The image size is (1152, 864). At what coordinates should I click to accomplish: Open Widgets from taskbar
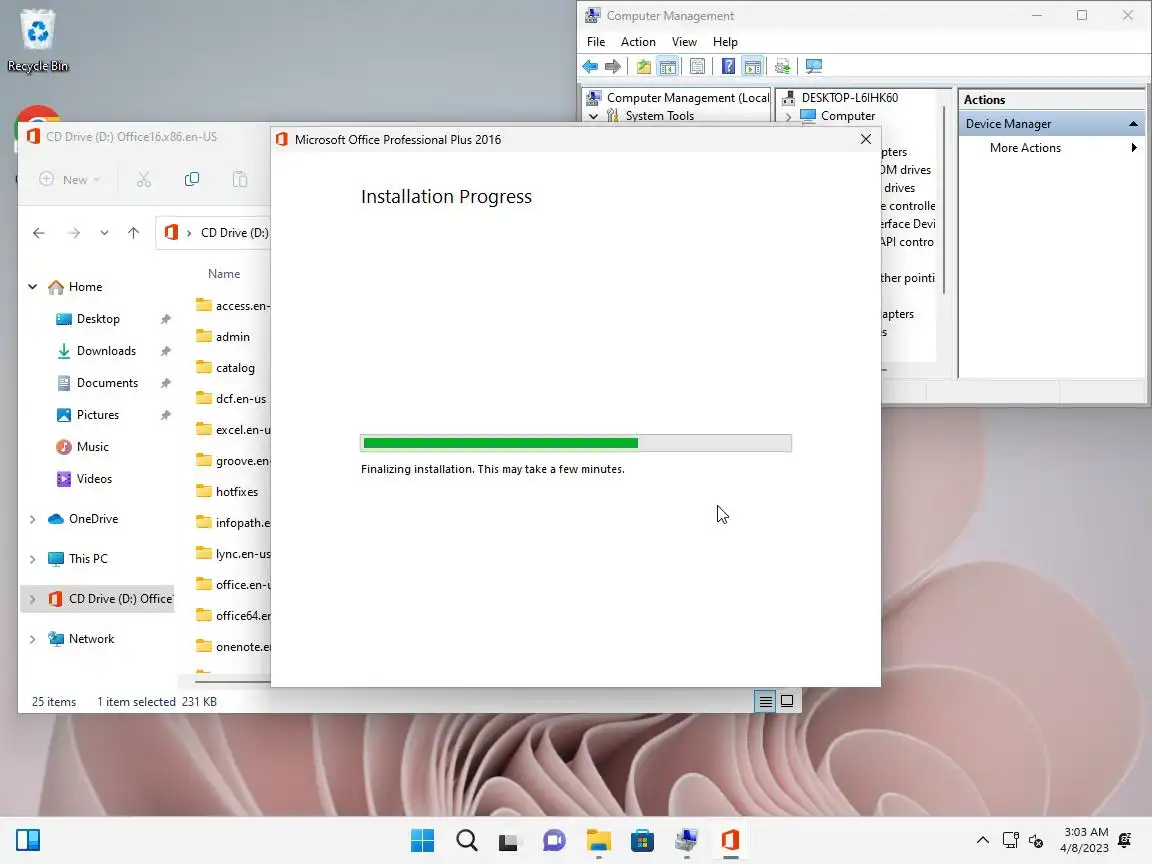point(28,840)
